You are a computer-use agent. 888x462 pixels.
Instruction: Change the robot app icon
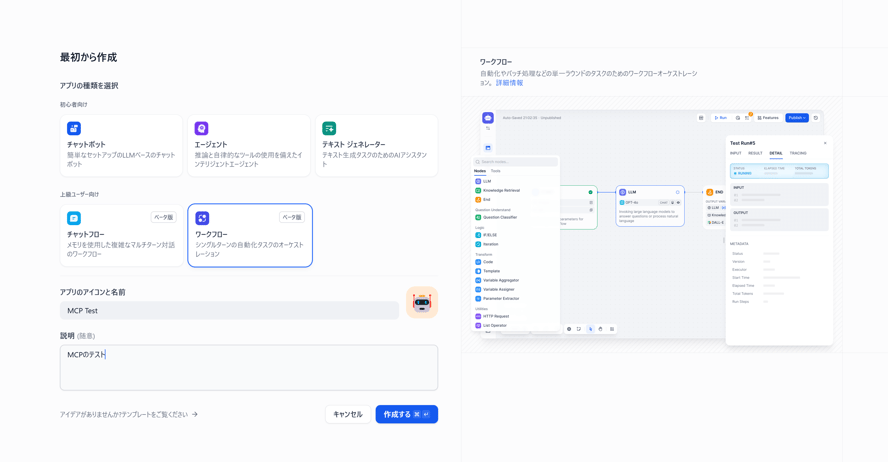click(421, 303)
